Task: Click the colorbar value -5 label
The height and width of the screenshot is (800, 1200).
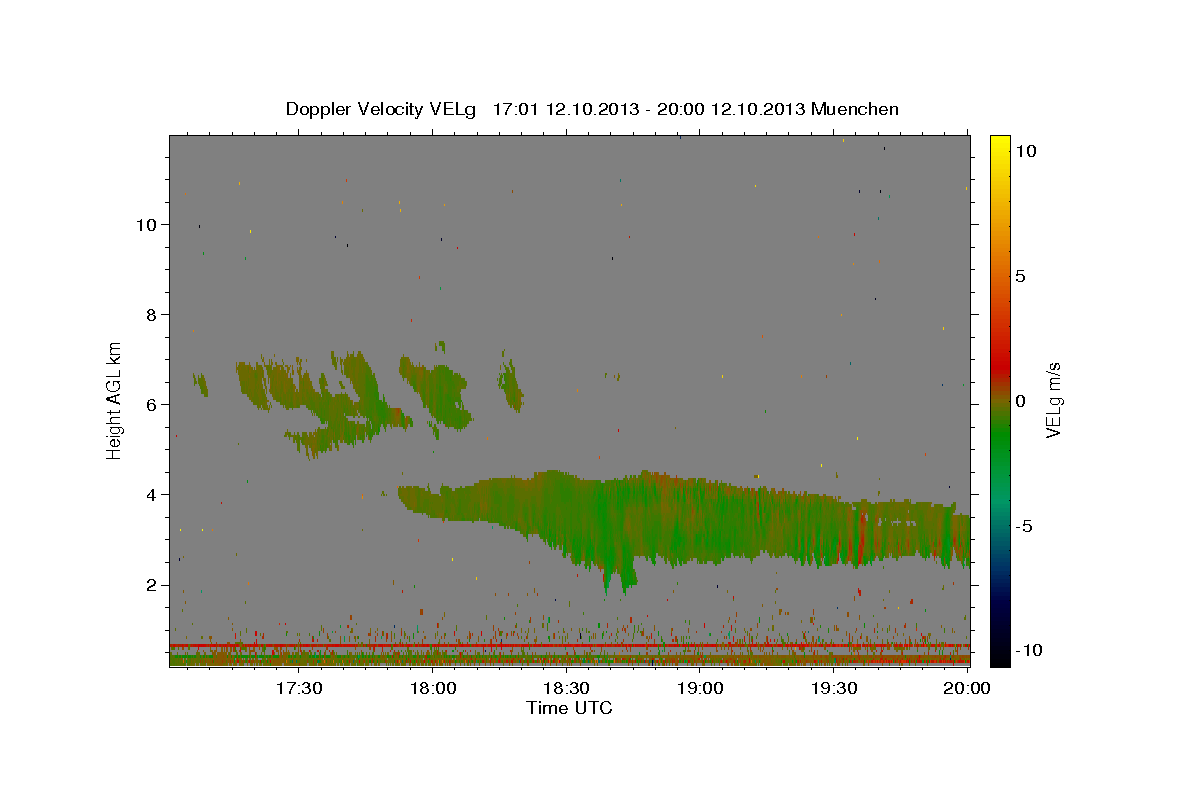Action: [x=1022, y=526]
